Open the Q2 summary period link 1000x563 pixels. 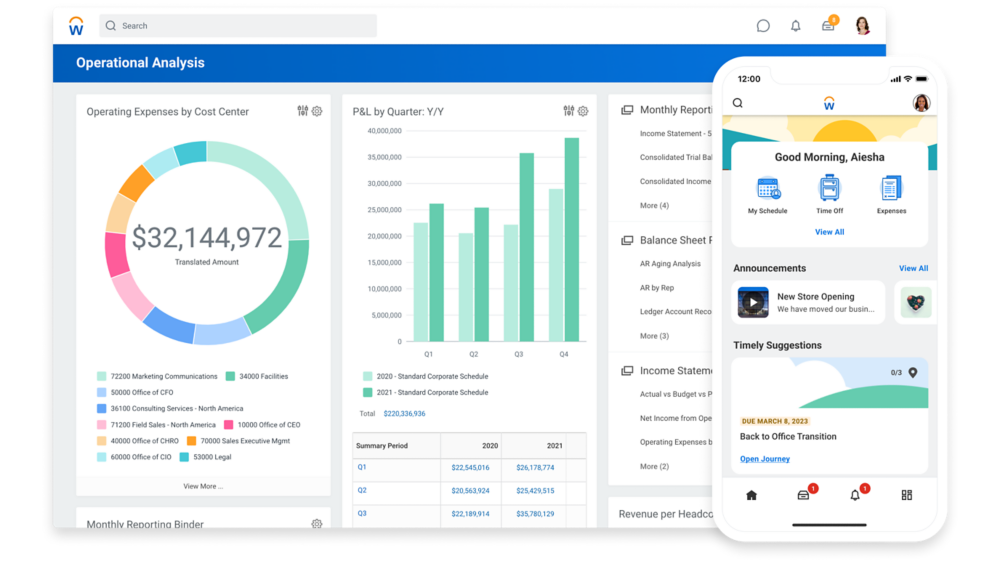(x=362, y=490)
